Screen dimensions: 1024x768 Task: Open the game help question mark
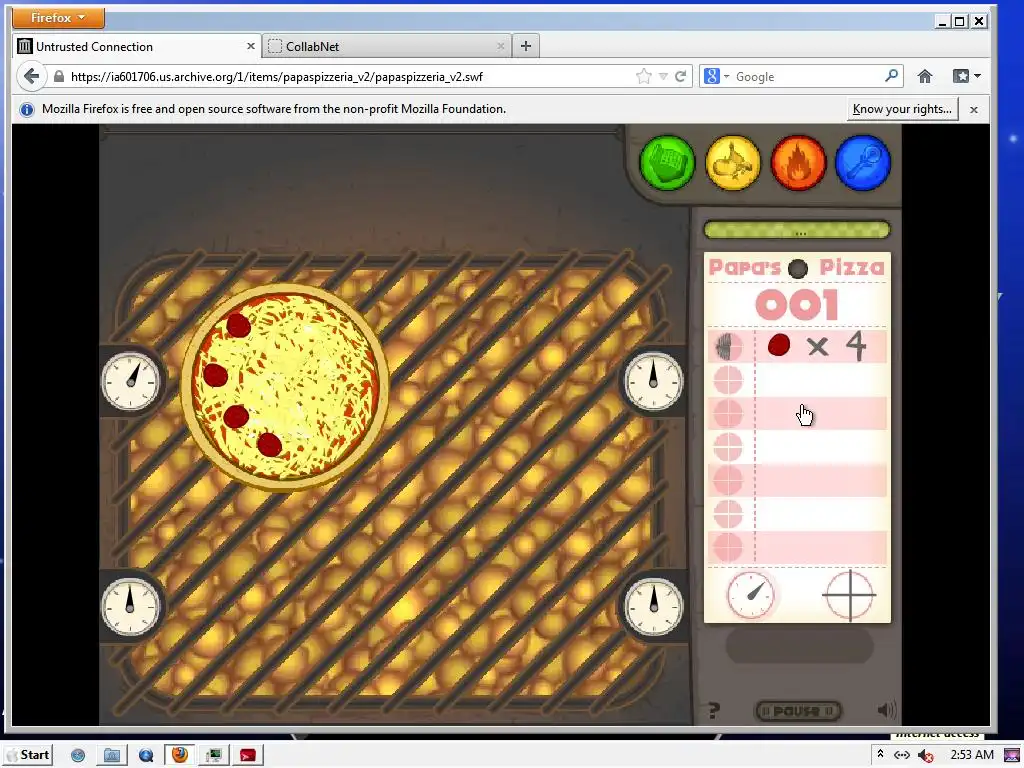(714, 710)
